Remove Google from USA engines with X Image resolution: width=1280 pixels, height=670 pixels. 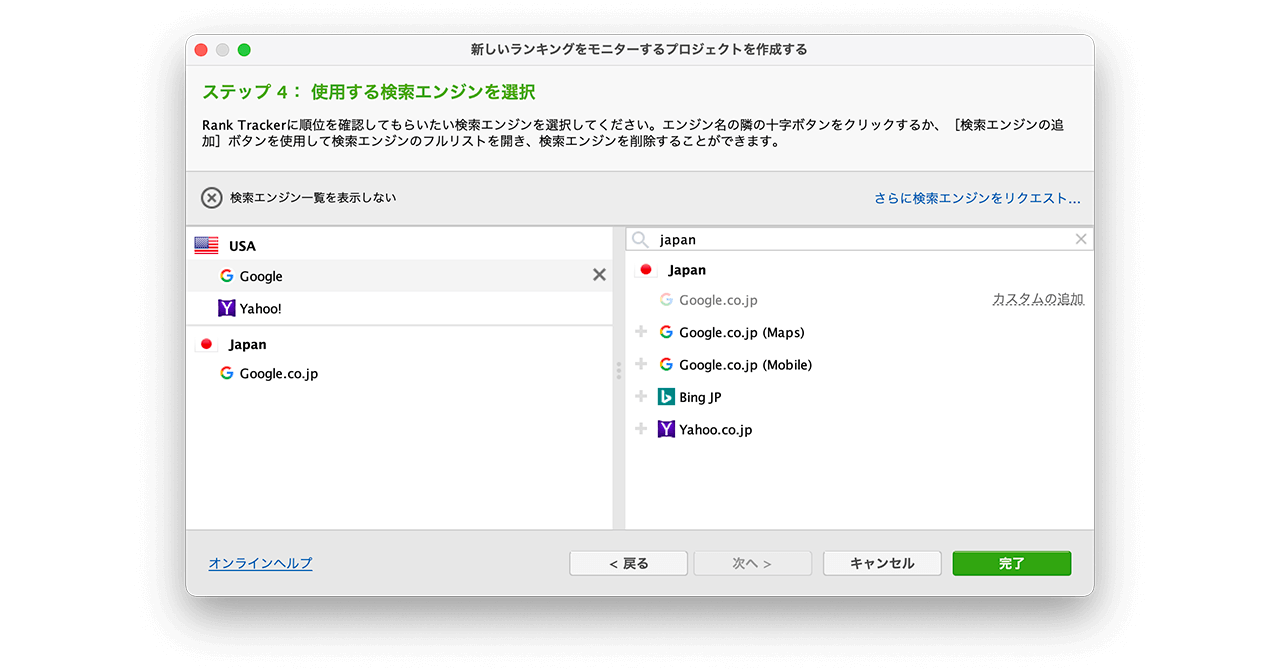pyautogui.click(x=599, y=275)
